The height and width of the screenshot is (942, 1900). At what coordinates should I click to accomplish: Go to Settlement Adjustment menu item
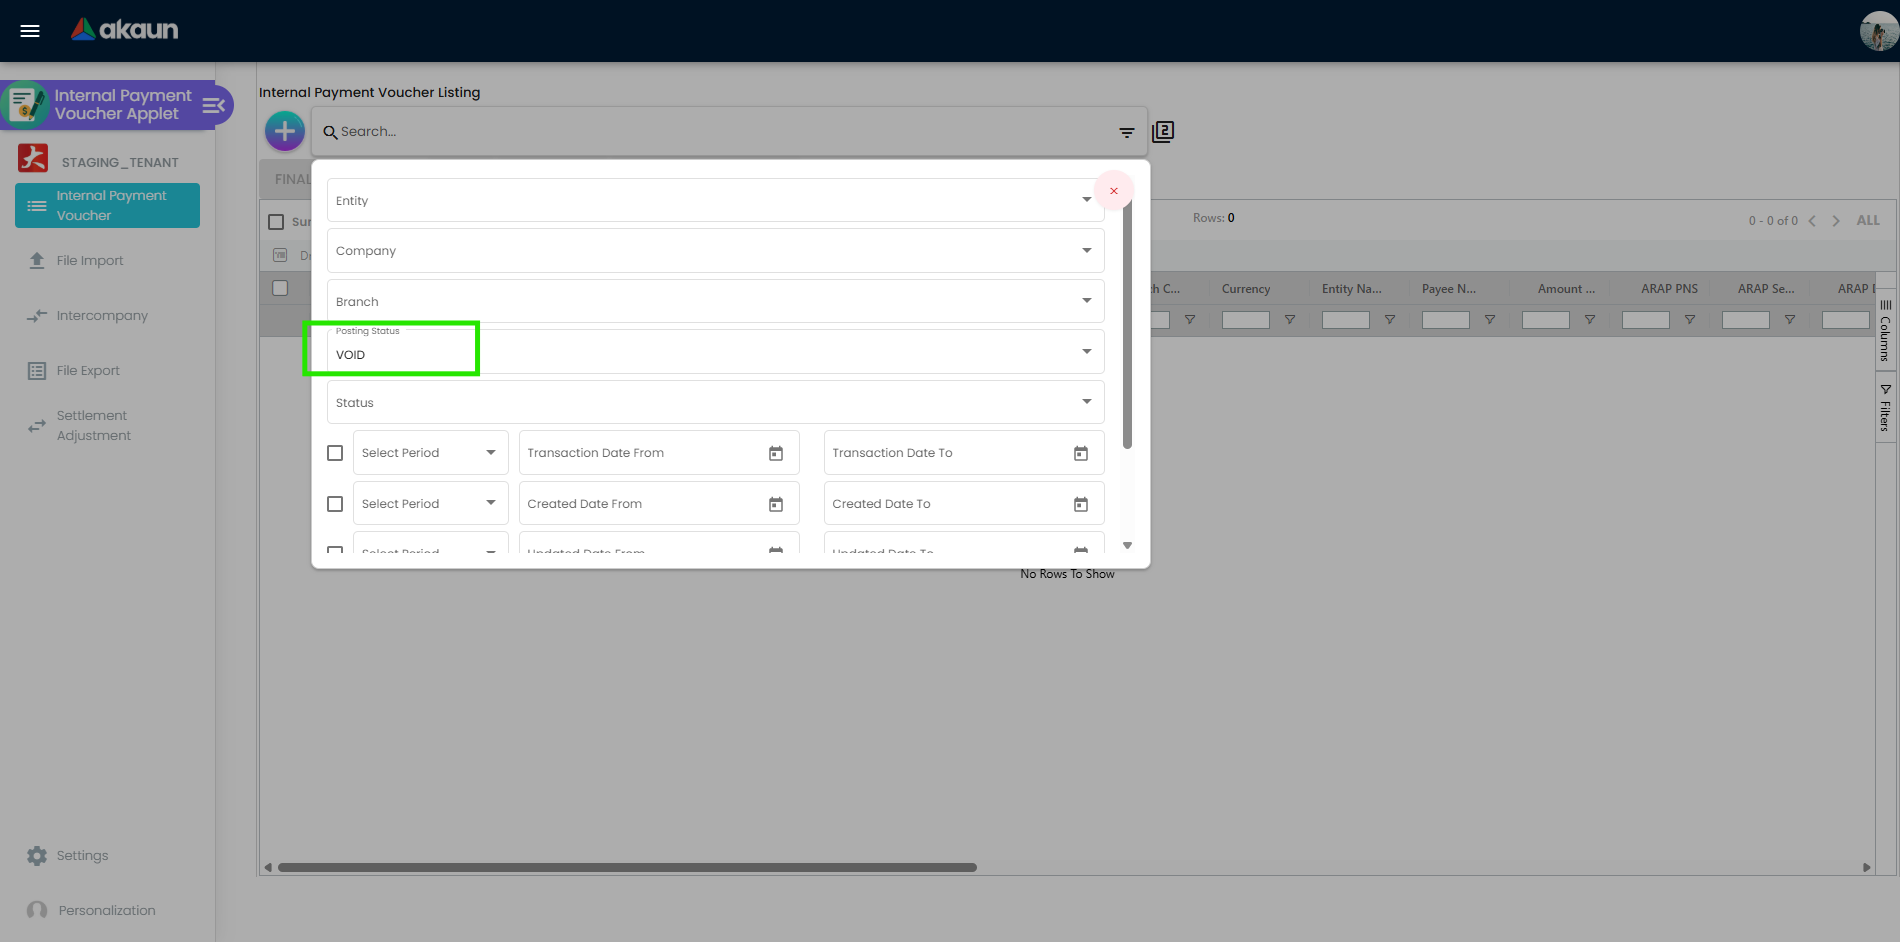point(93,426)
